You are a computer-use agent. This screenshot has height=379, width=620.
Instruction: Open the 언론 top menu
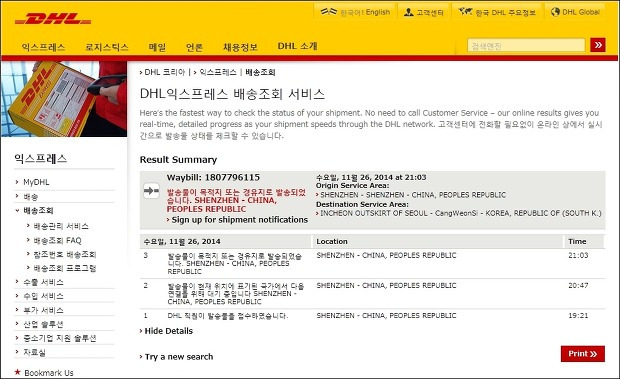click(195, 47)
